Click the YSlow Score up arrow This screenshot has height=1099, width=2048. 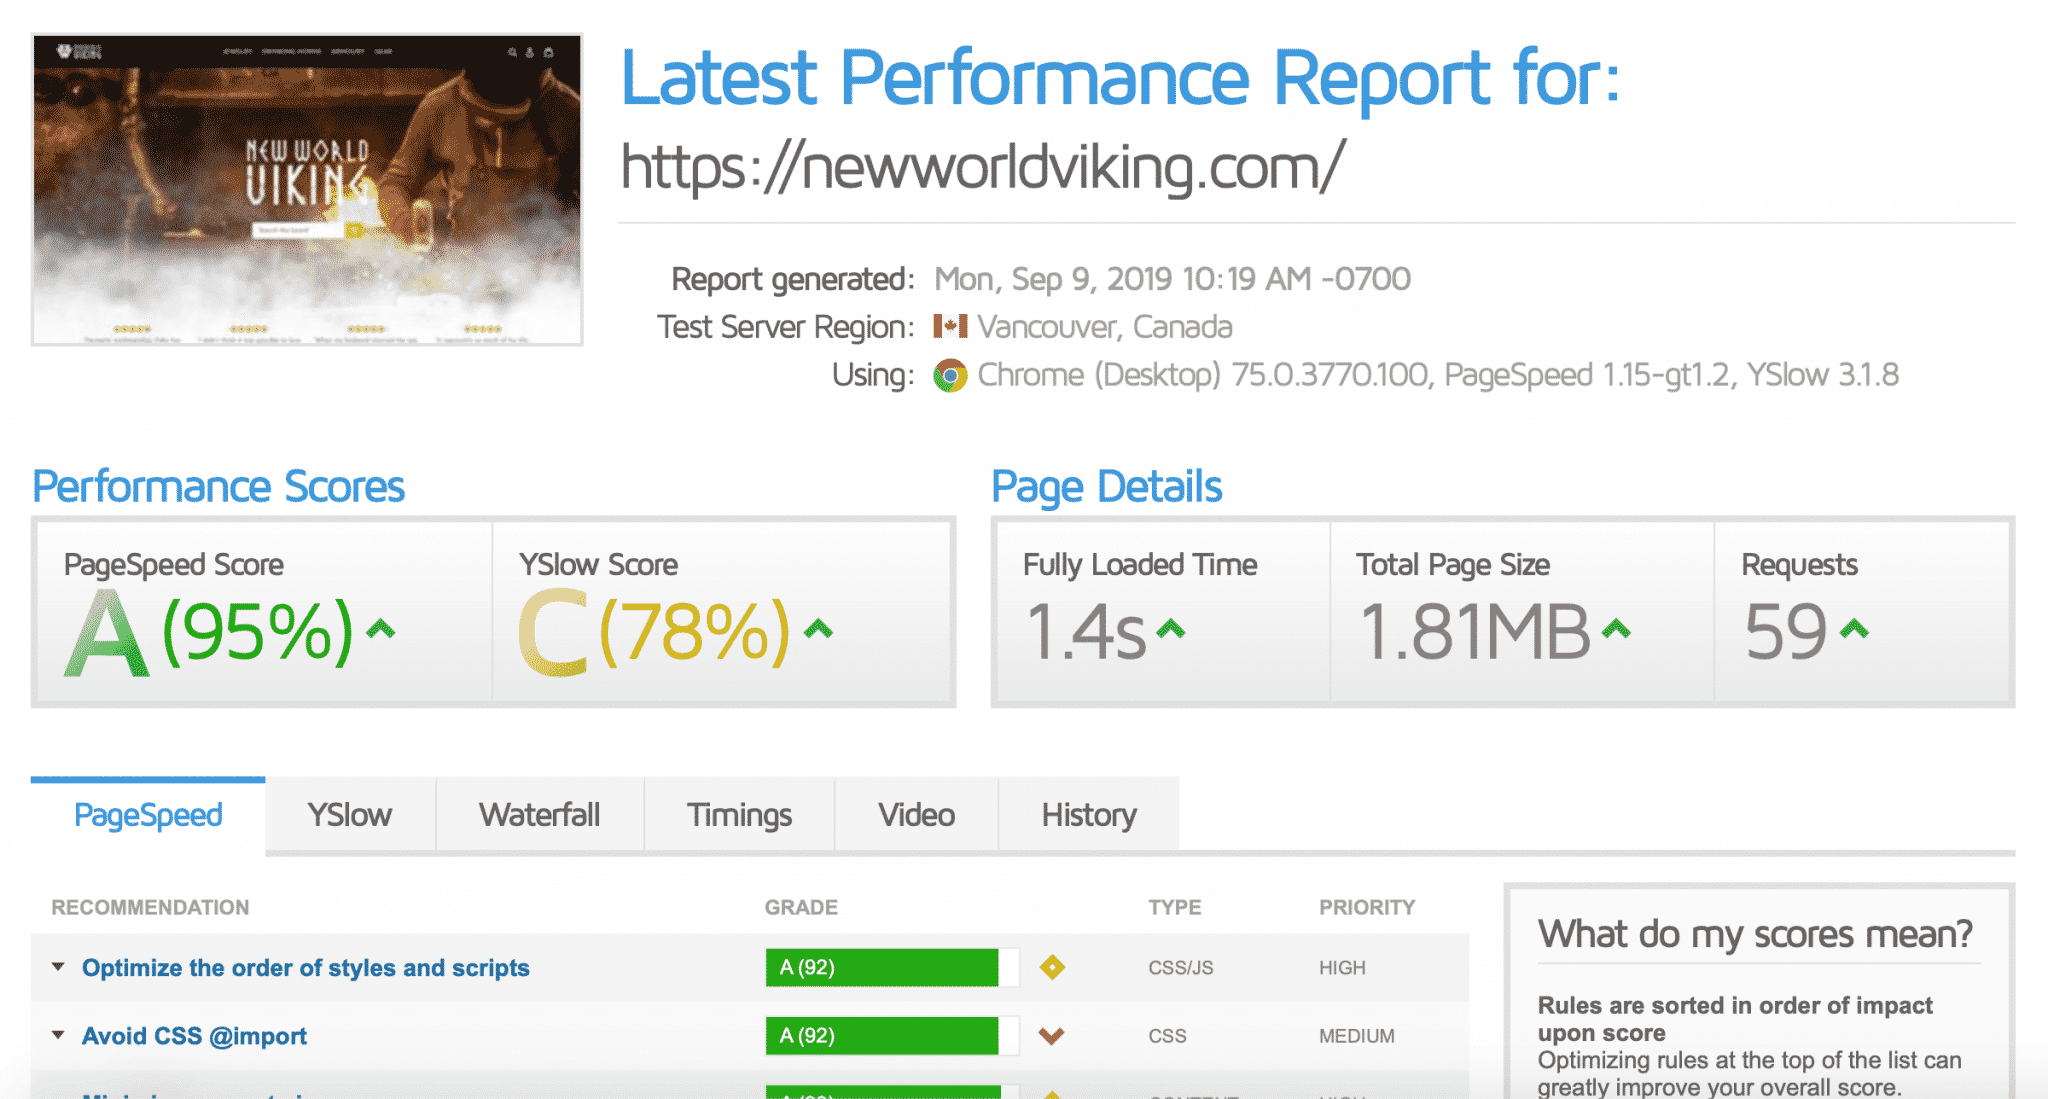(819, 629)
